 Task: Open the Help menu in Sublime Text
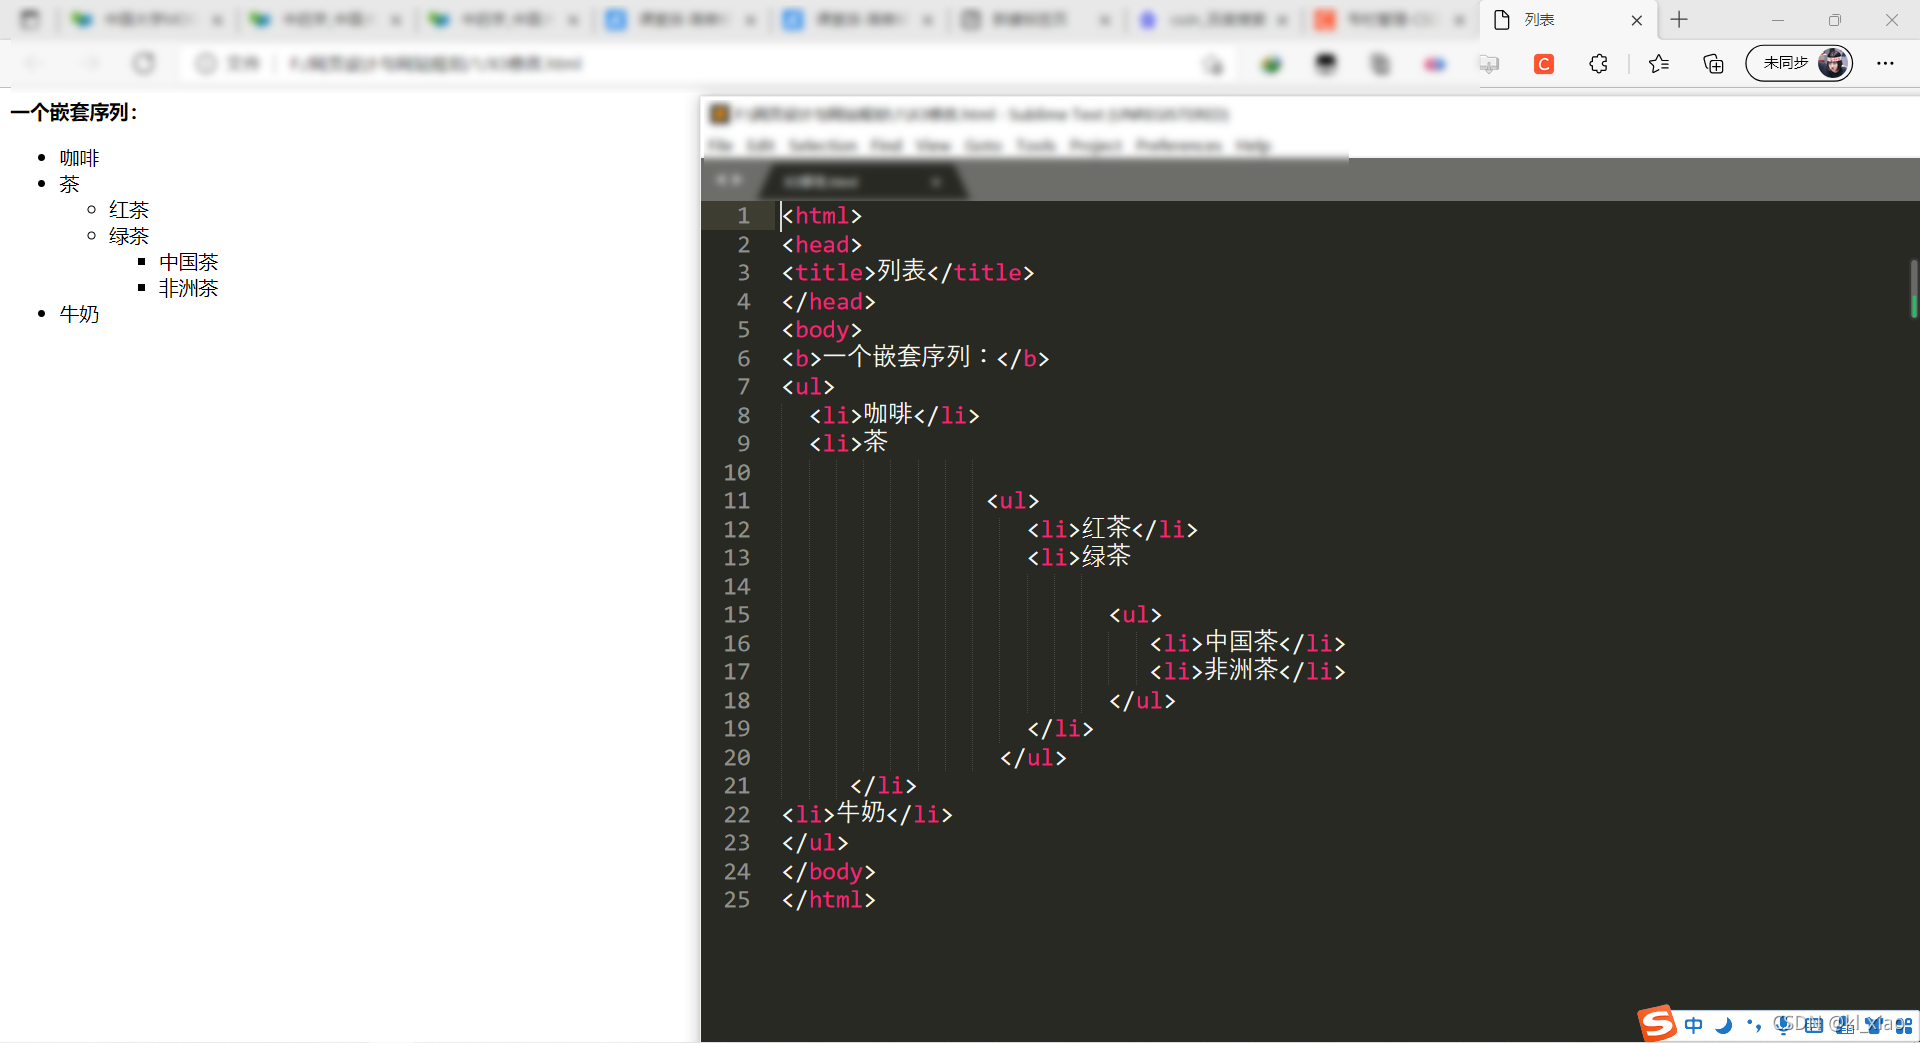(x=1252, y=146)
